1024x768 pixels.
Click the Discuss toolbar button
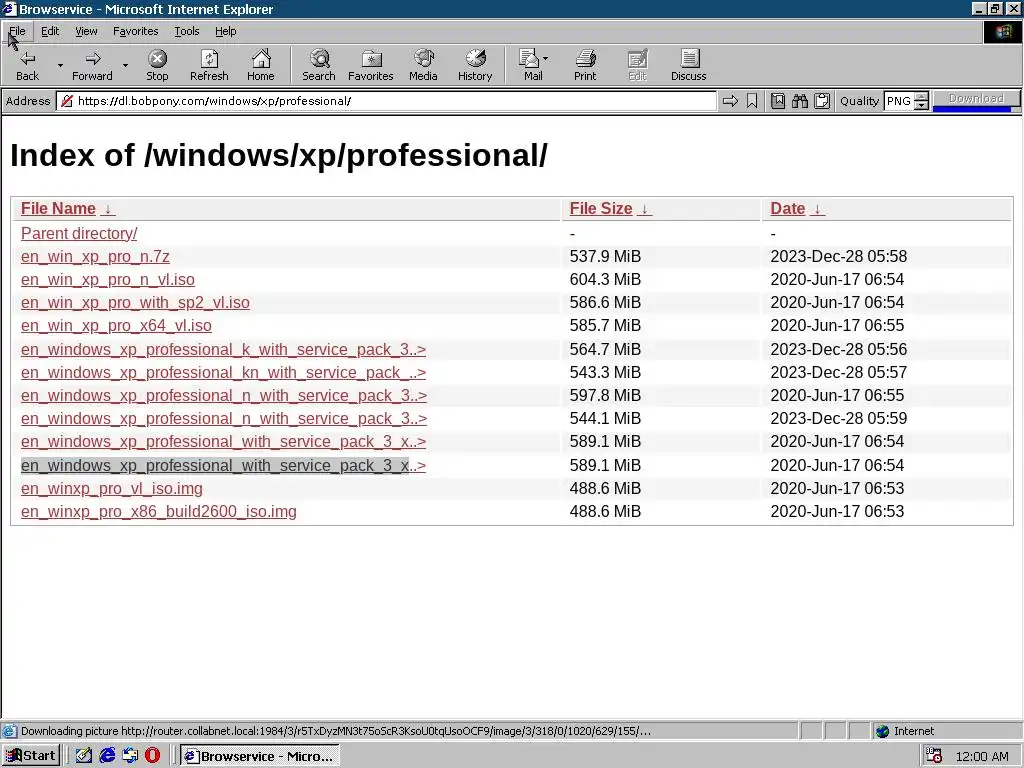[688, 65]
